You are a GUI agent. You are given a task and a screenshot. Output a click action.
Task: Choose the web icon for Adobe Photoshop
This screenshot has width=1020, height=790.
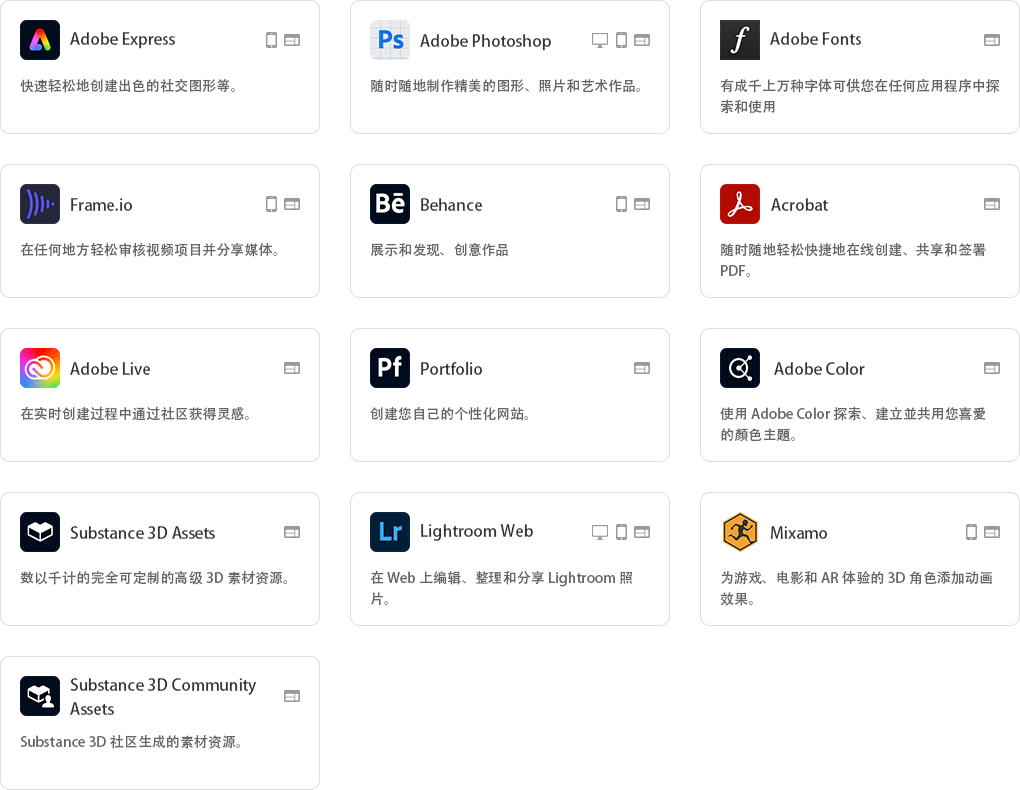click(642, 40)
